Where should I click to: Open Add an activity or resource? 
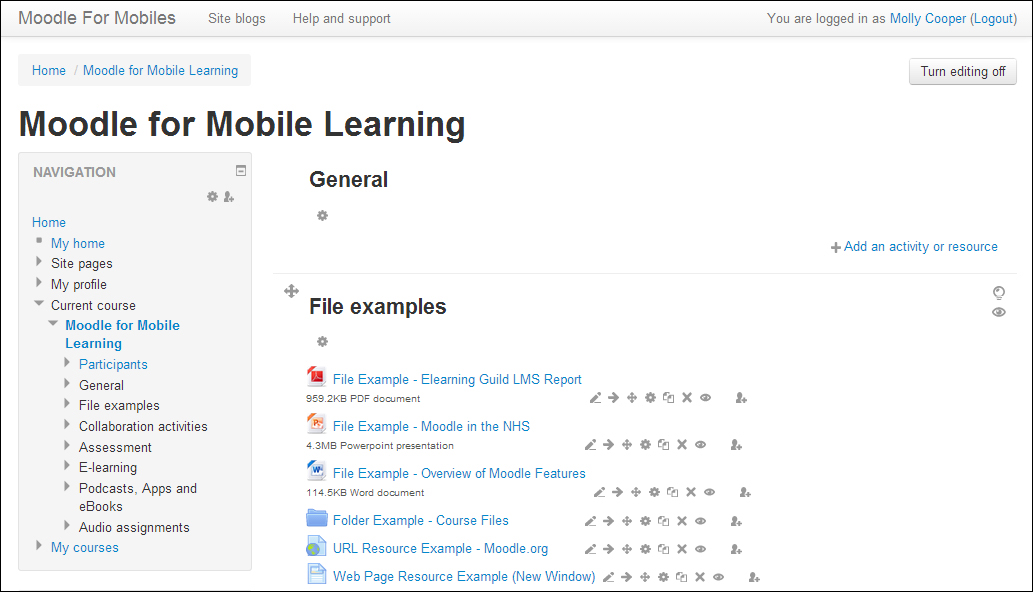(913, 246)
